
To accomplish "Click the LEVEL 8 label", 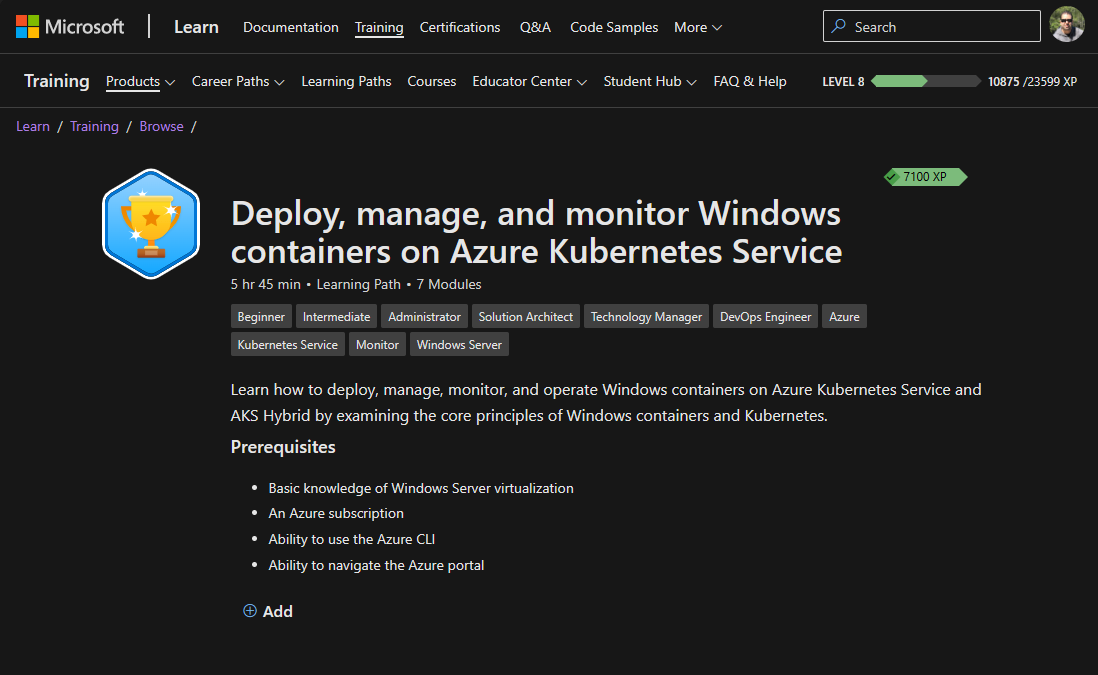I will click(x=843, y=82).
